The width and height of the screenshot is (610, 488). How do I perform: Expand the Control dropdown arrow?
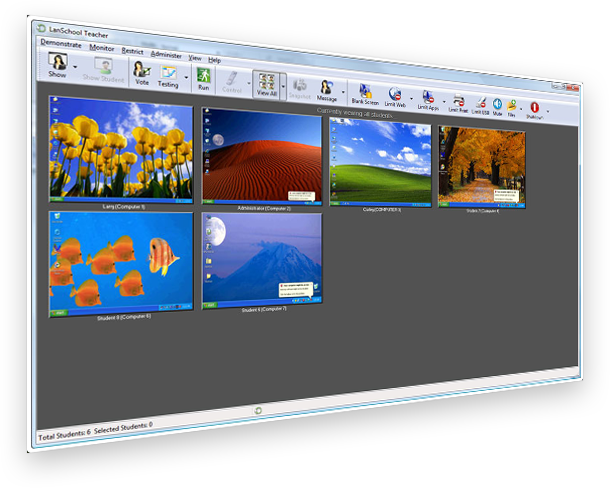249,83
